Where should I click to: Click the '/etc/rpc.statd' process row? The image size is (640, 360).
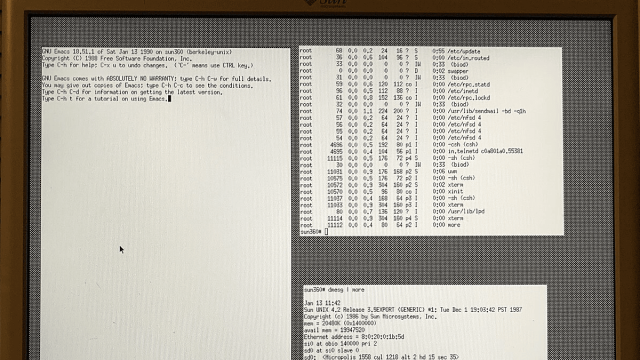395,84
